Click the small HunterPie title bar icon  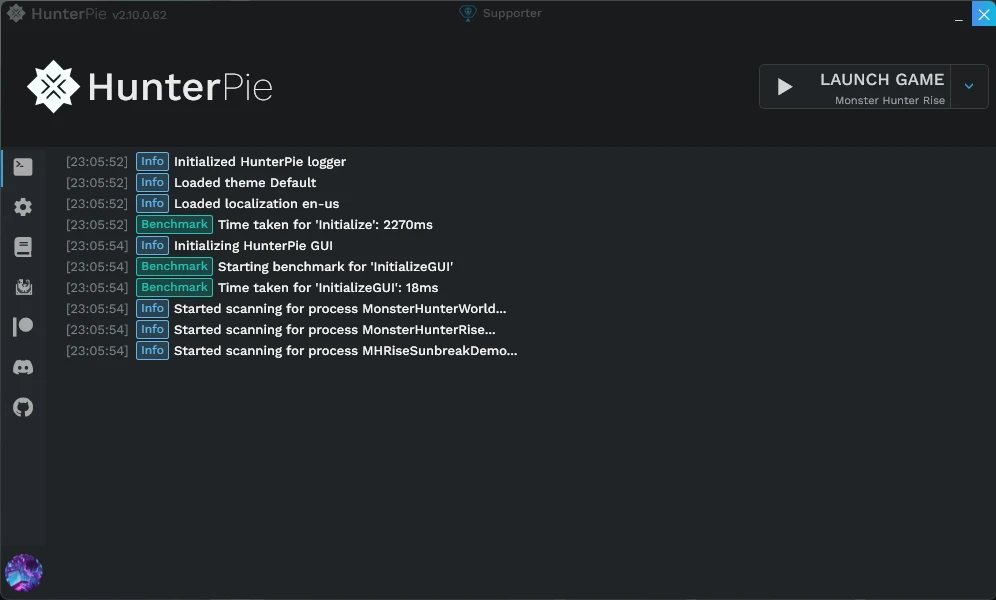point(16,13)
